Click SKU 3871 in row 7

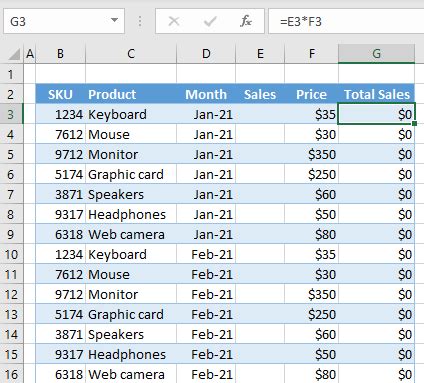pyautogui.click(x=60, y=194)
